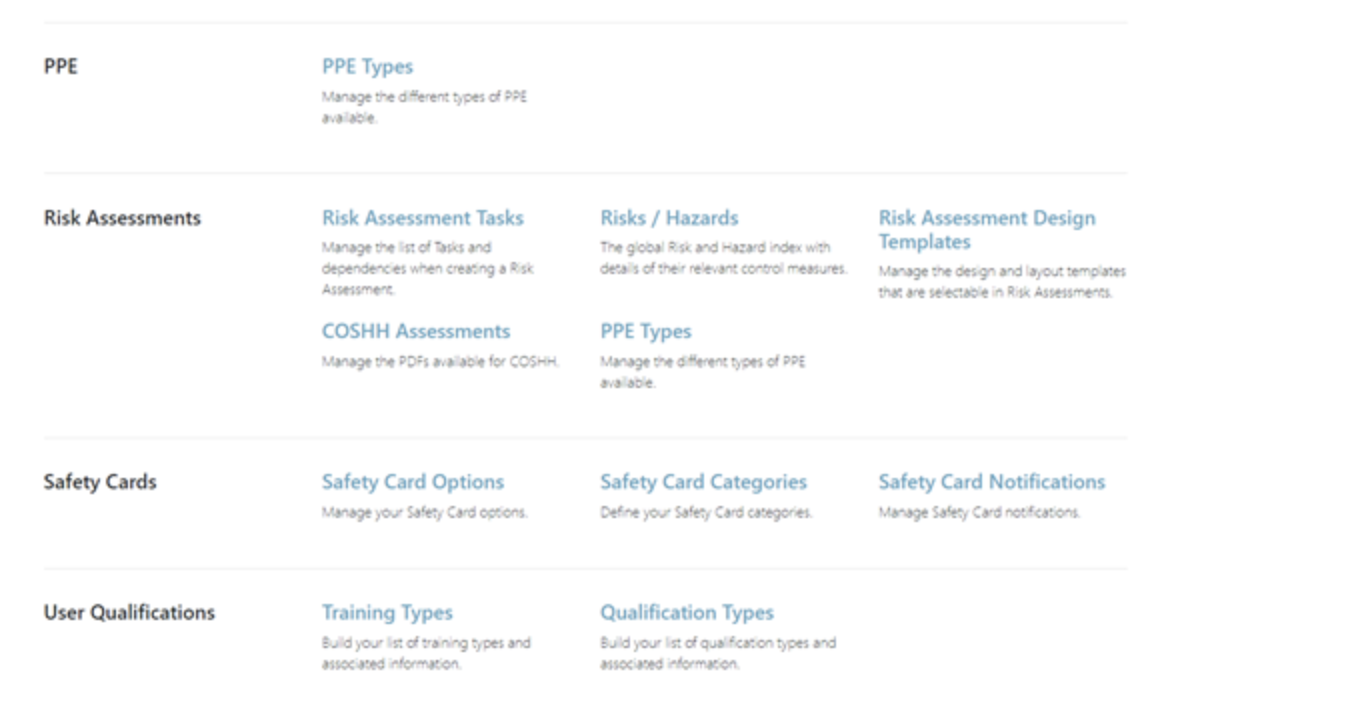This screenshot has width=1372, height=710.
Task: Open PPE Types under Risk Assessments
Action: (644, 330)
